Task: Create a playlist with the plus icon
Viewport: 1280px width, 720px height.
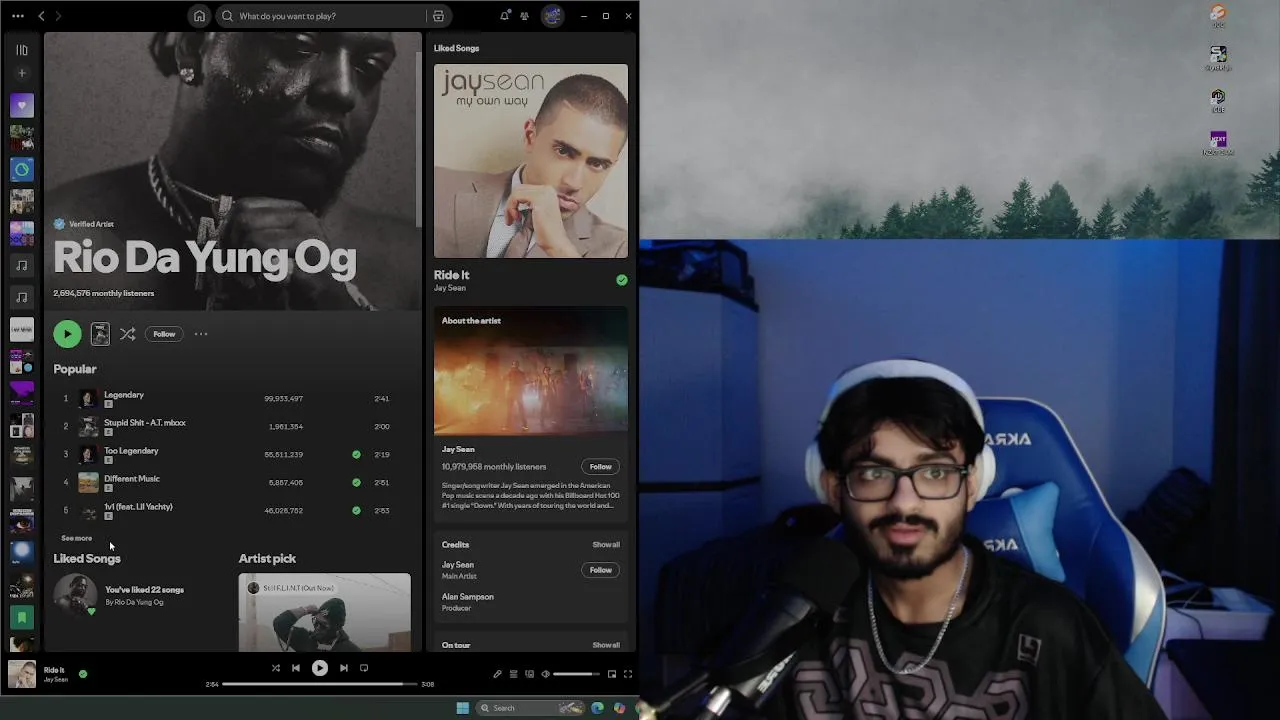Action: (x=21, y=73)
